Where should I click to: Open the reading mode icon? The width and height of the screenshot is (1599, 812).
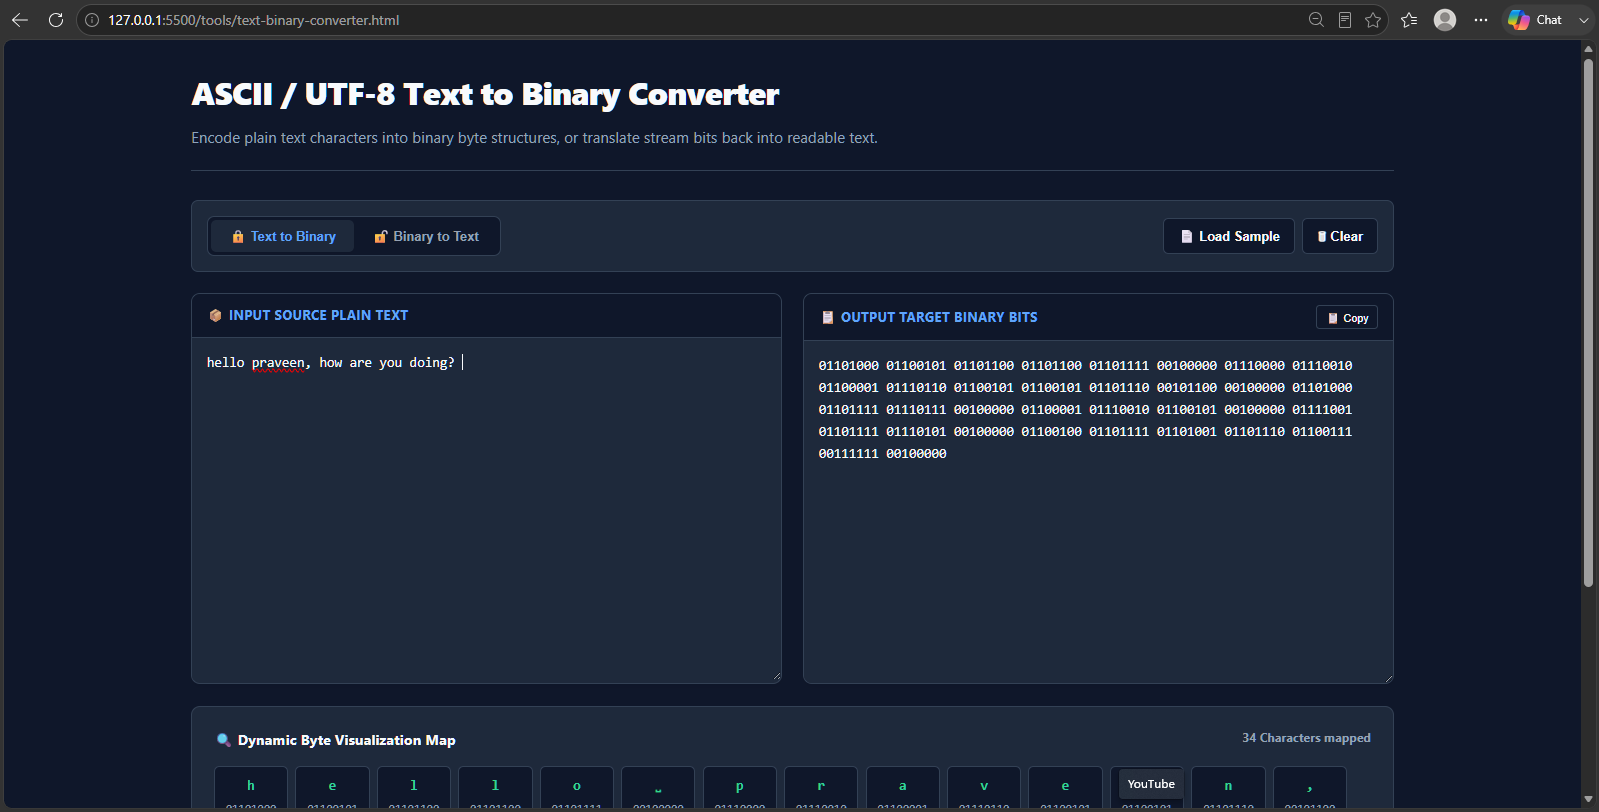(1345, 20)
